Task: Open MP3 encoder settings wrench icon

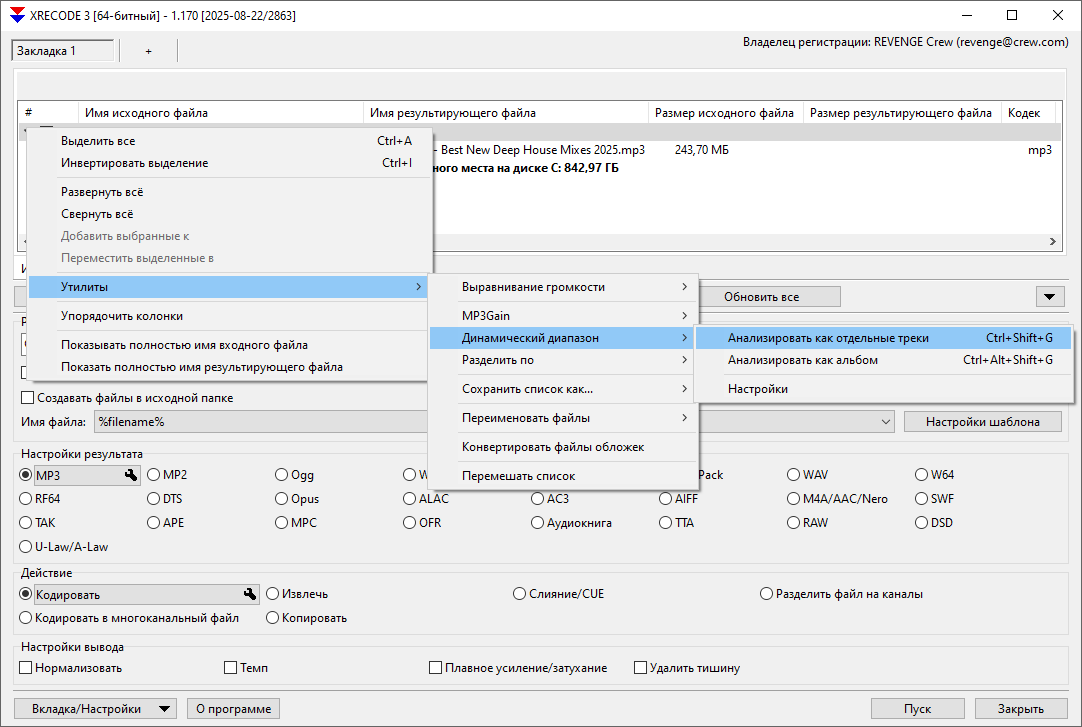Action: tap(131, 475)
